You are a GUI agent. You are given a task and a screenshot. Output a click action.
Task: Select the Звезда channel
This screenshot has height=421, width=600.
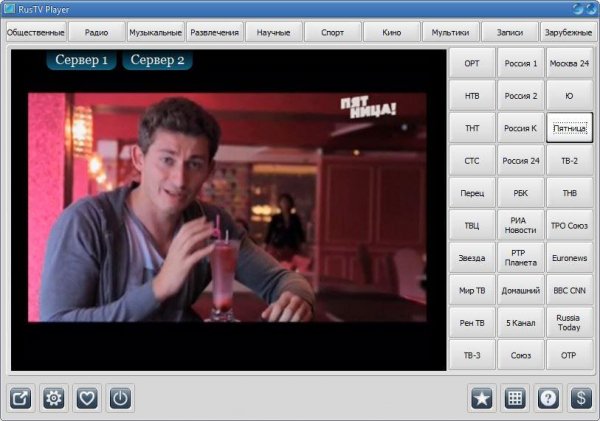(472, 258)
